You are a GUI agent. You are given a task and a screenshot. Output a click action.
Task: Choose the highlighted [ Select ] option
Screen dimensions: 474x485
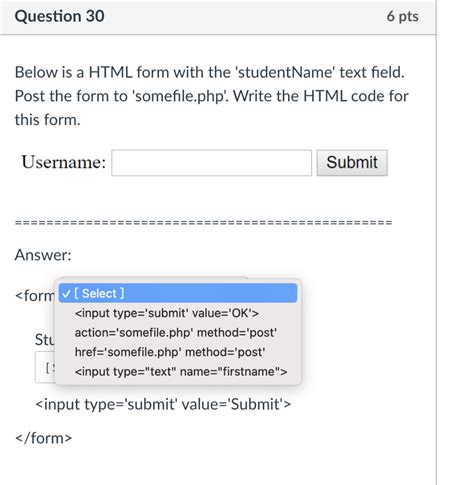[178, 293]
